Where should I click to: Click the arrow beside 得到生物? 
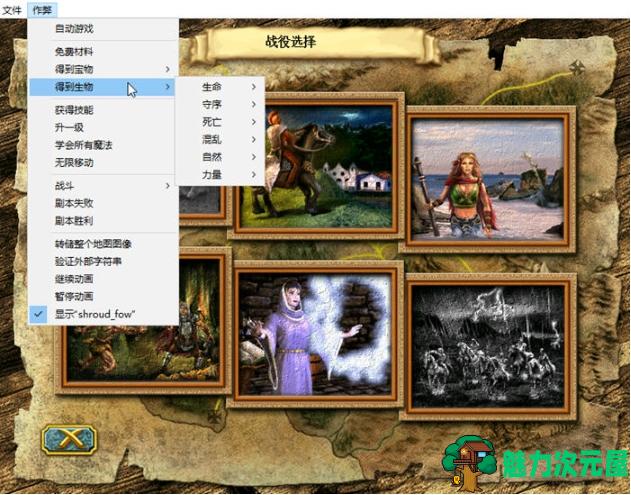pos(168,87)
